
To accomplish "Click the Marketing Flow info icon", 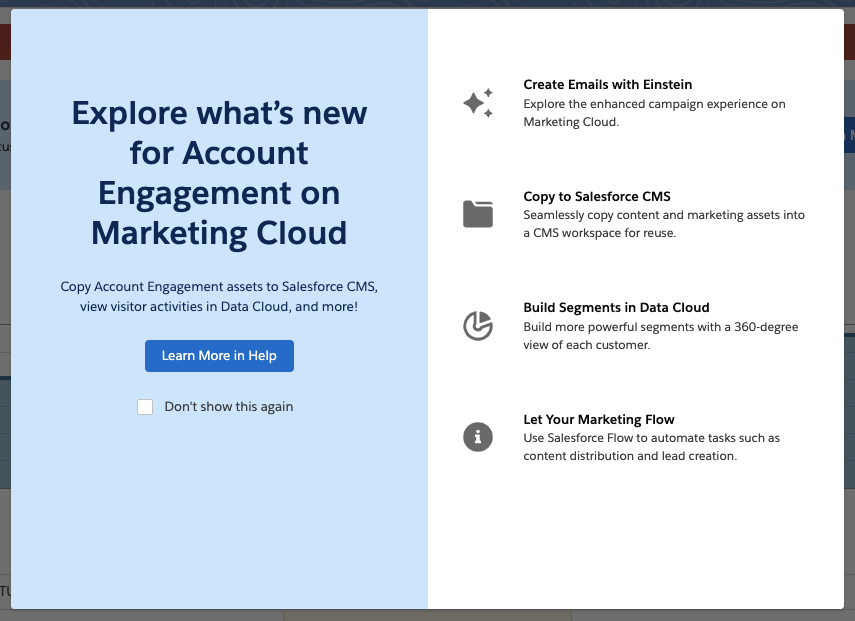I will (478, 437).
